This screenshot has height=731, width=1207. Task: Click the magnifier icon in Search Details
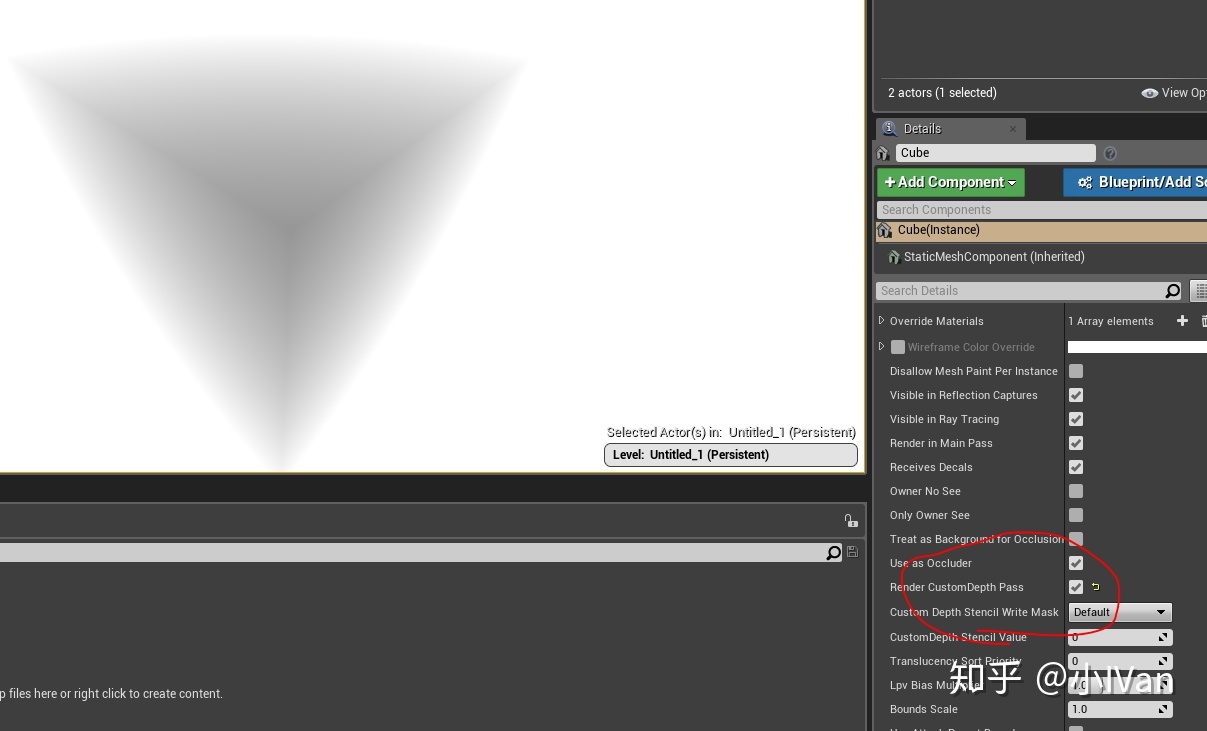(x=1173, y=291)
